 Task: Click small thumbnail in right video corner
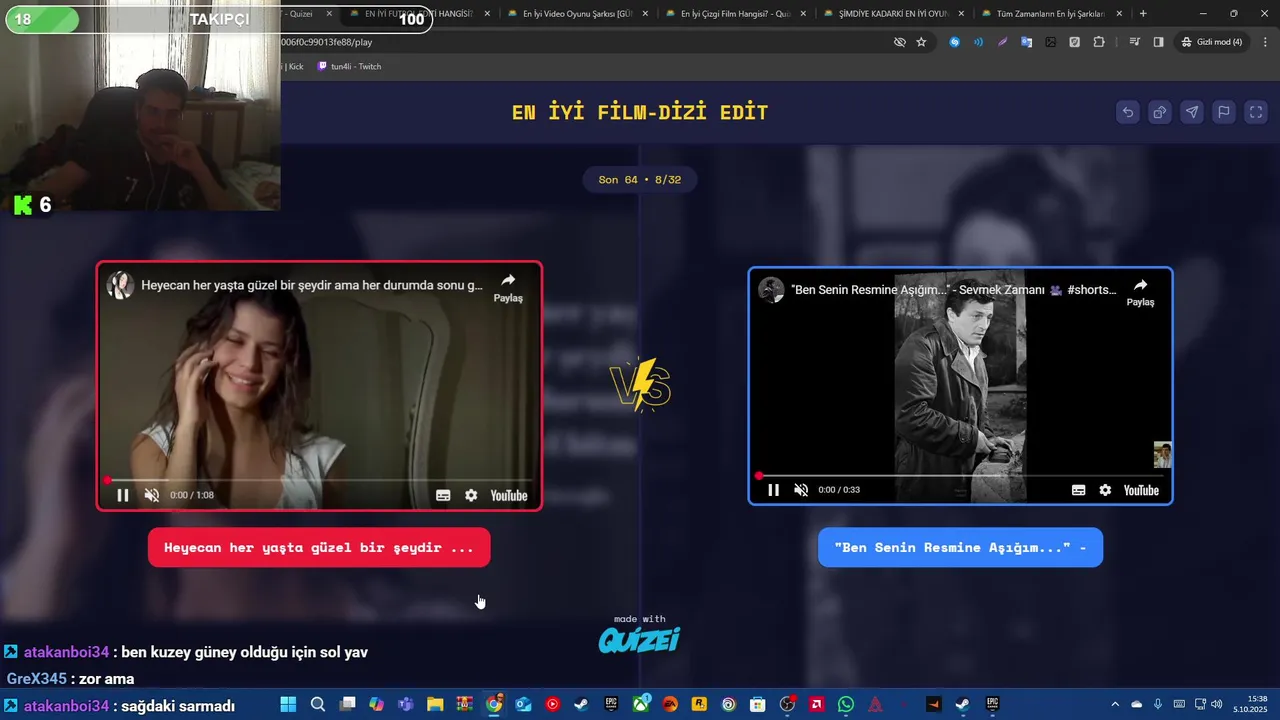click(1162, 455)
